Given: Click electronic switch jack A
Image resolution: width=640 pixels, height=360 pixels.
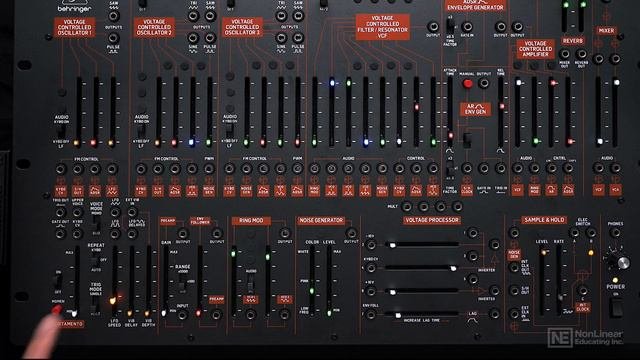Looking at the screenshot, I should 574,233.
